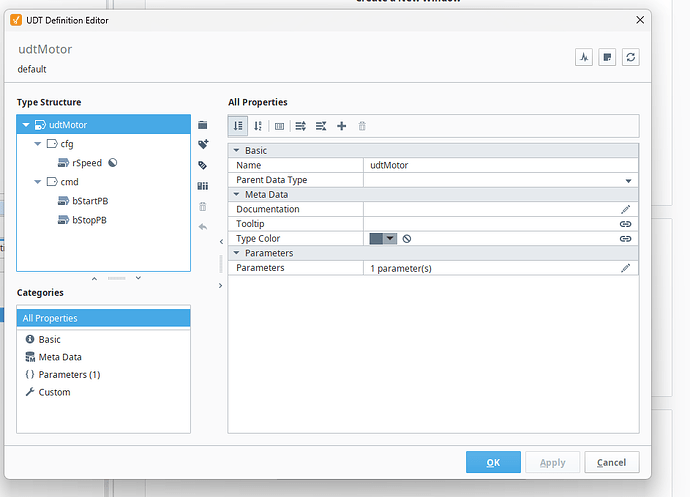
Task: Click the tag icon beside type structure
Action: point(202,165)
